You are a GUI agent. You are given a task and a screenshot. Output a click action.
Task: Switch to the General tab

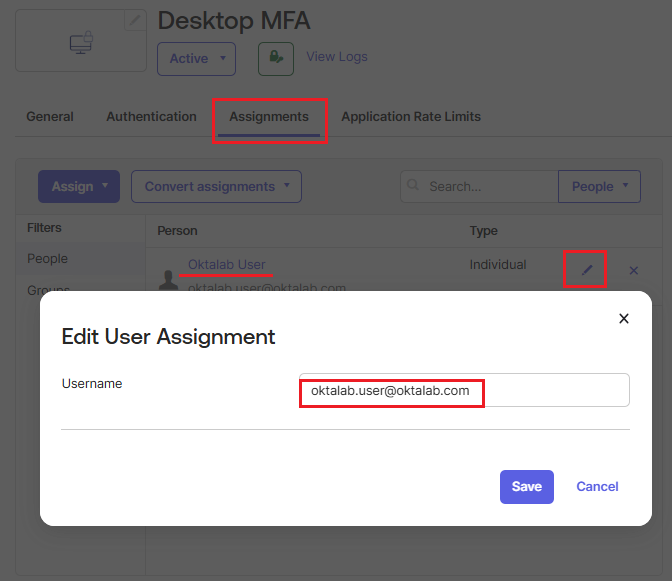click(x=50, y=117)
